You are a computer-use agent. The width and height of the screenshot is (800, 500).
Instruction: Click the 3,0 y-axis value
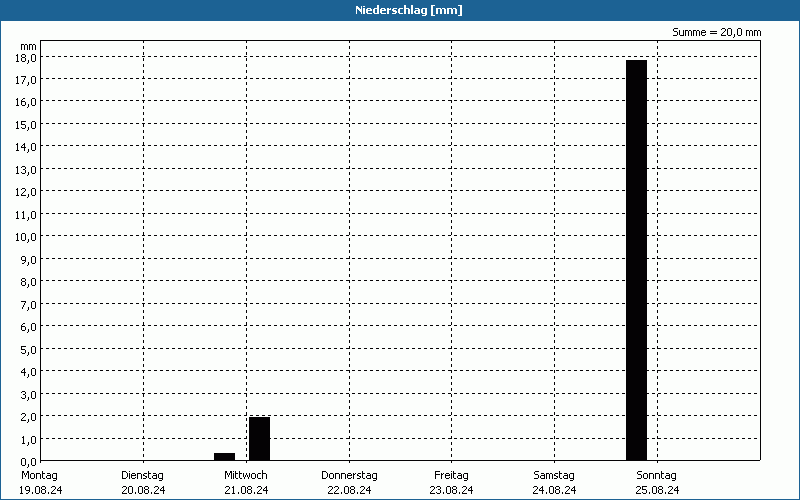pyautogui.click(x=28, y=394)
